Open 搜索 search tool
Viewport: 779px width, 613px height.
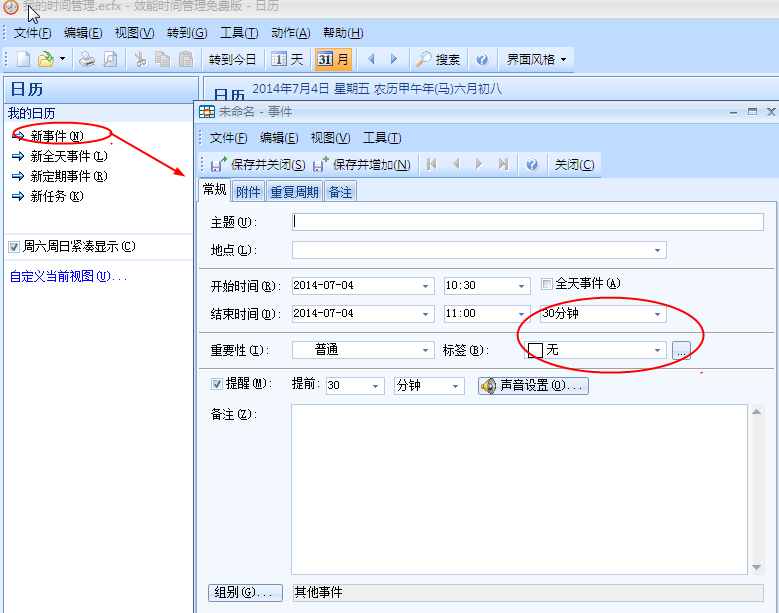[x=438, y=60]
